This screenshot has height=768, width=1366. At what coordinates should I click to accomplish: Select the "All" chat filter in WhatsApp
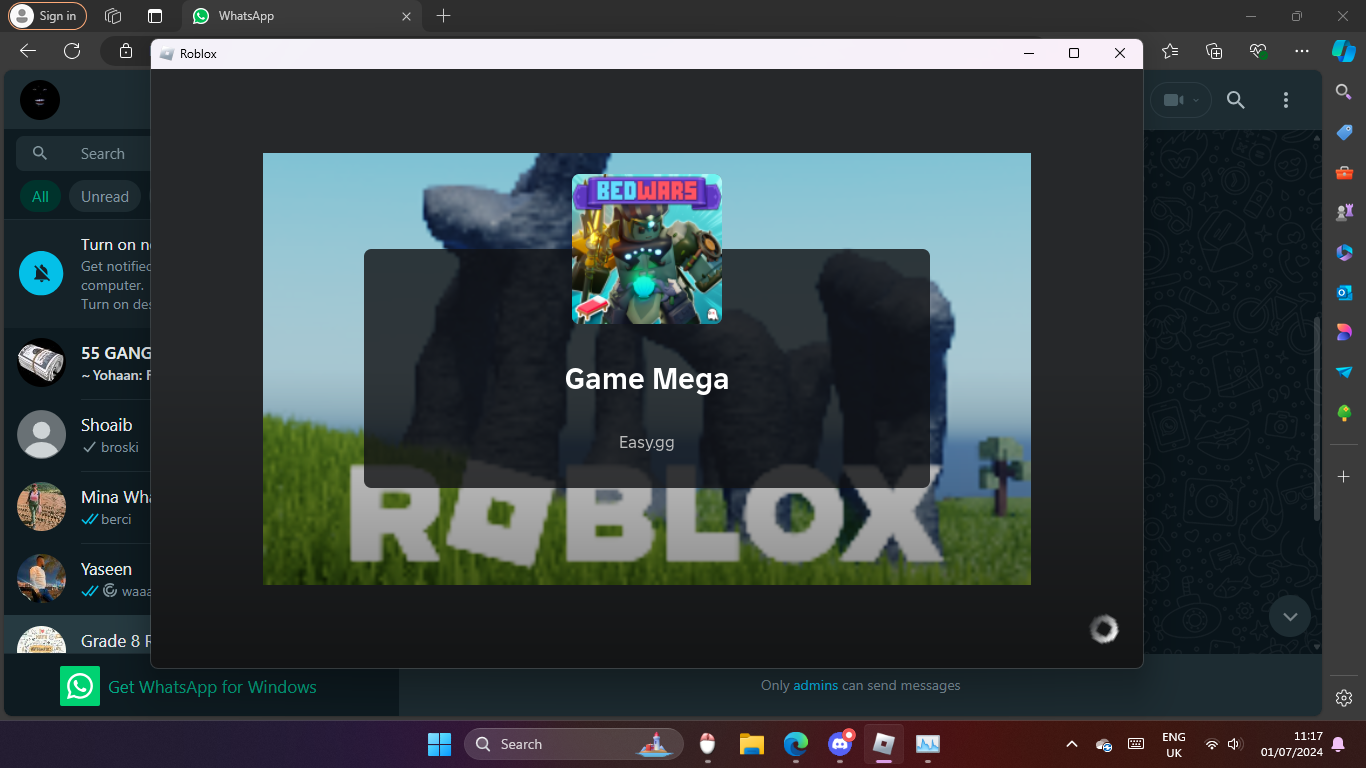point(40,197)
